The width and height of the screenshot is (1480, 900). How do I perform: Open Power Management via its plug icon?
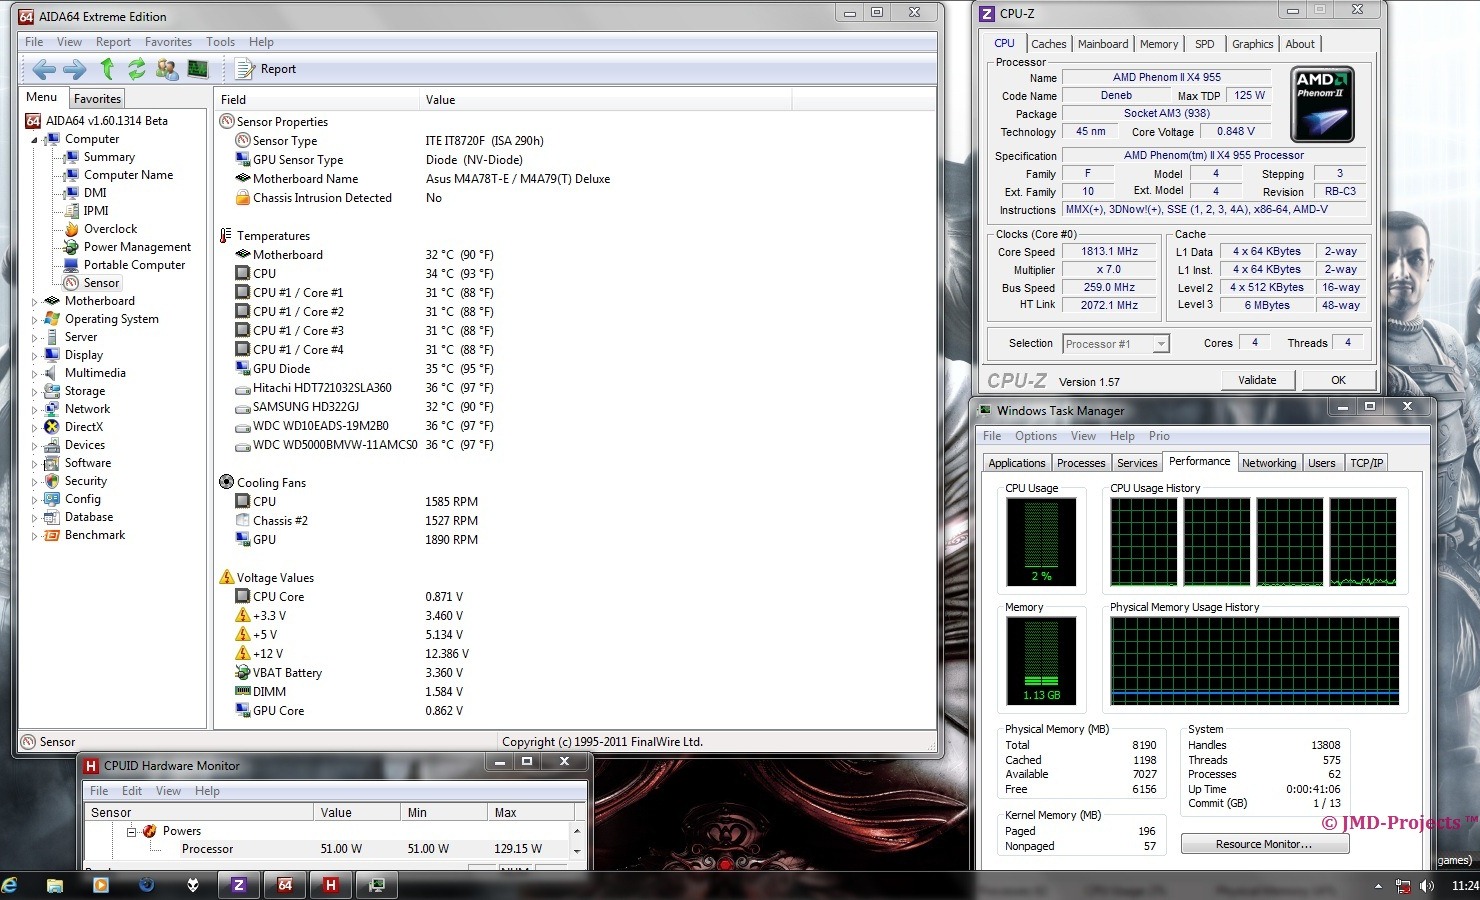71,247
